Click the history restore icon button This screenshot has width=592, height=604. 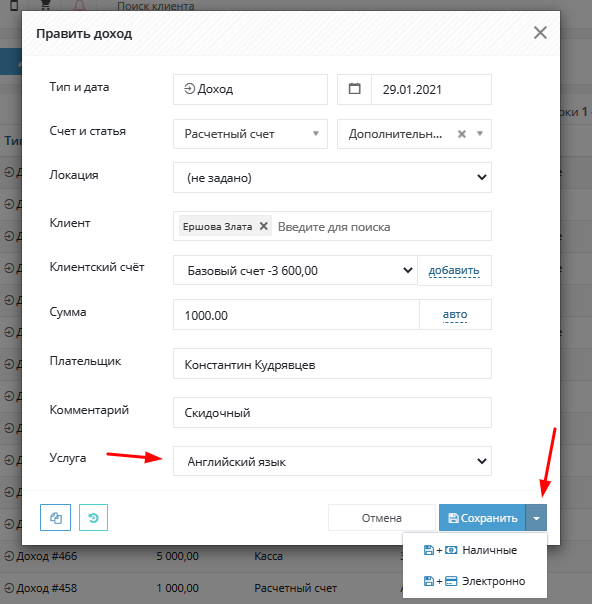(93, 517)
